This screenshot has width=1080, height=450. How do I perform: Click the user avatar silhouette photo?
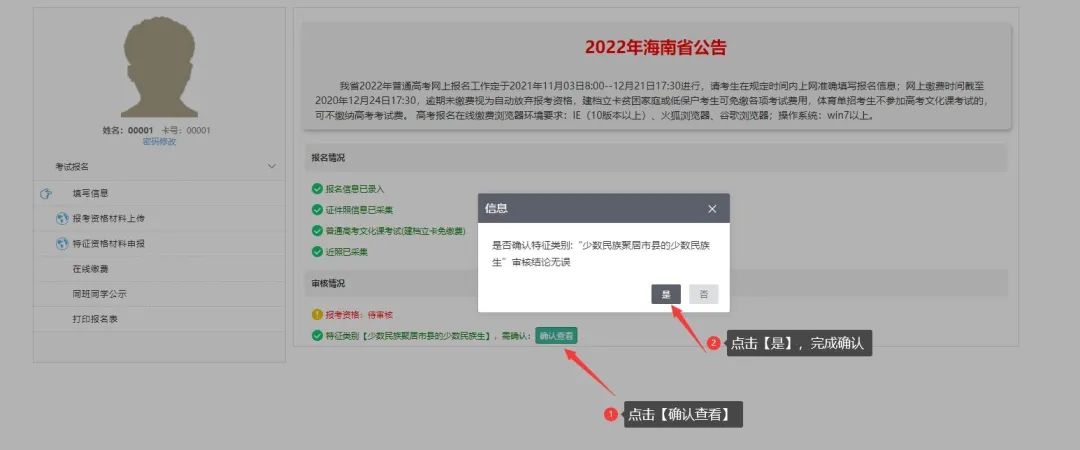point(159,68)
